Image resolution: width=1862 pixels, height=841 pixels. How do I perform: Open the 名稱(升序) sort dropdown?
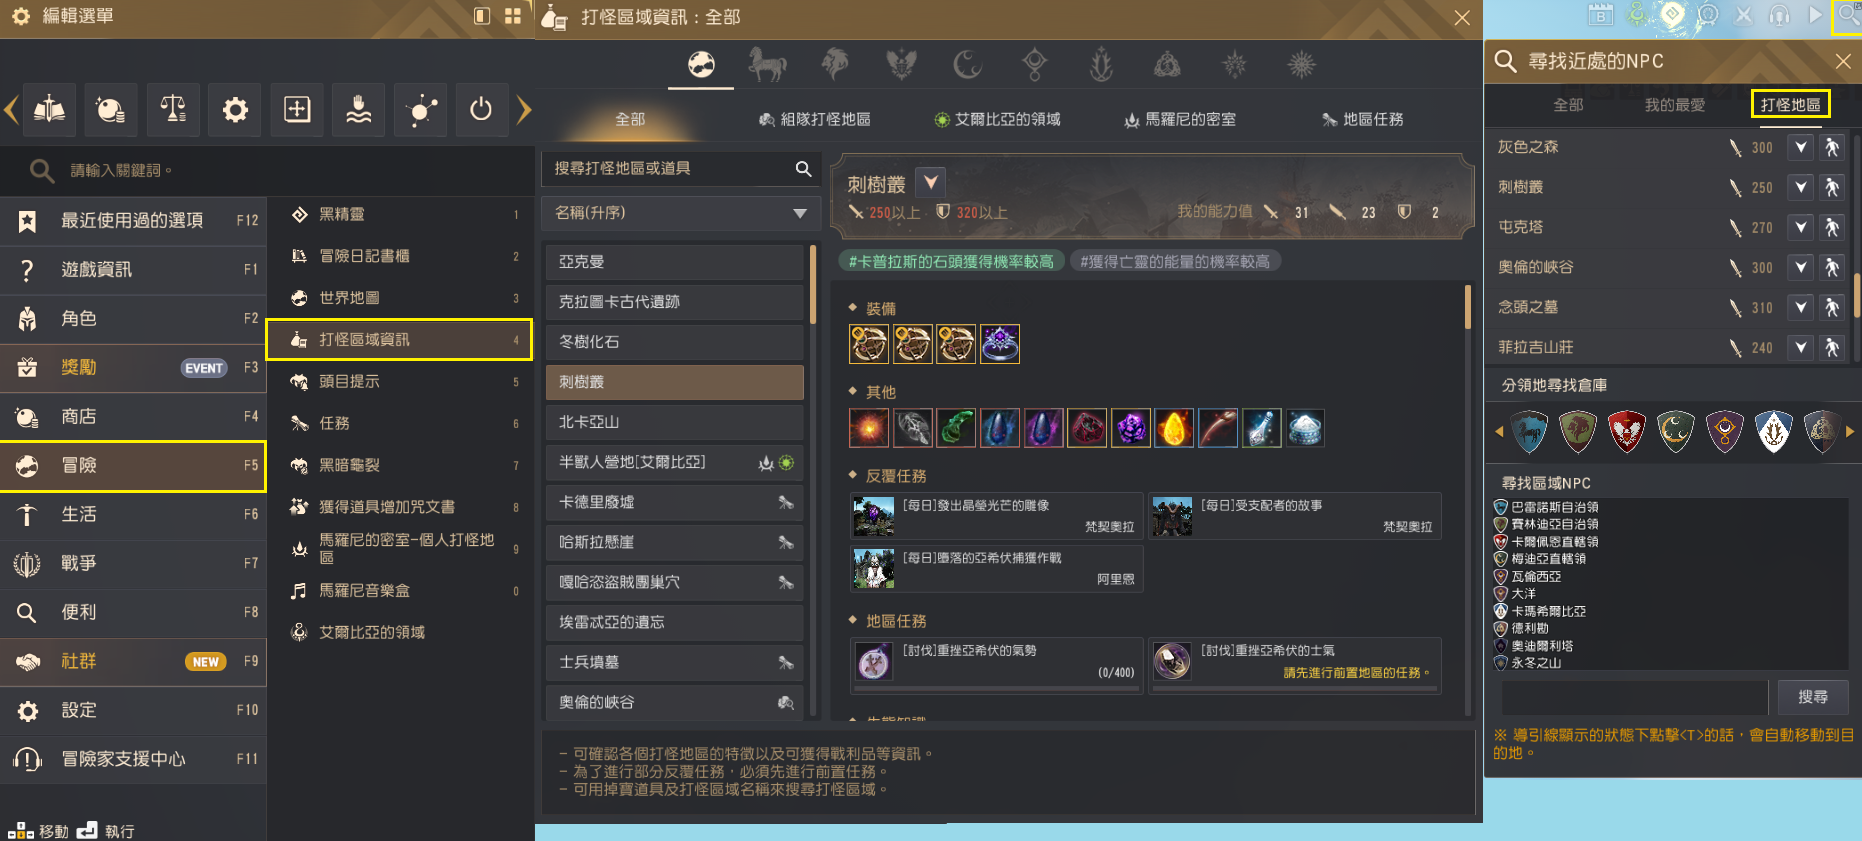point(681,213)
